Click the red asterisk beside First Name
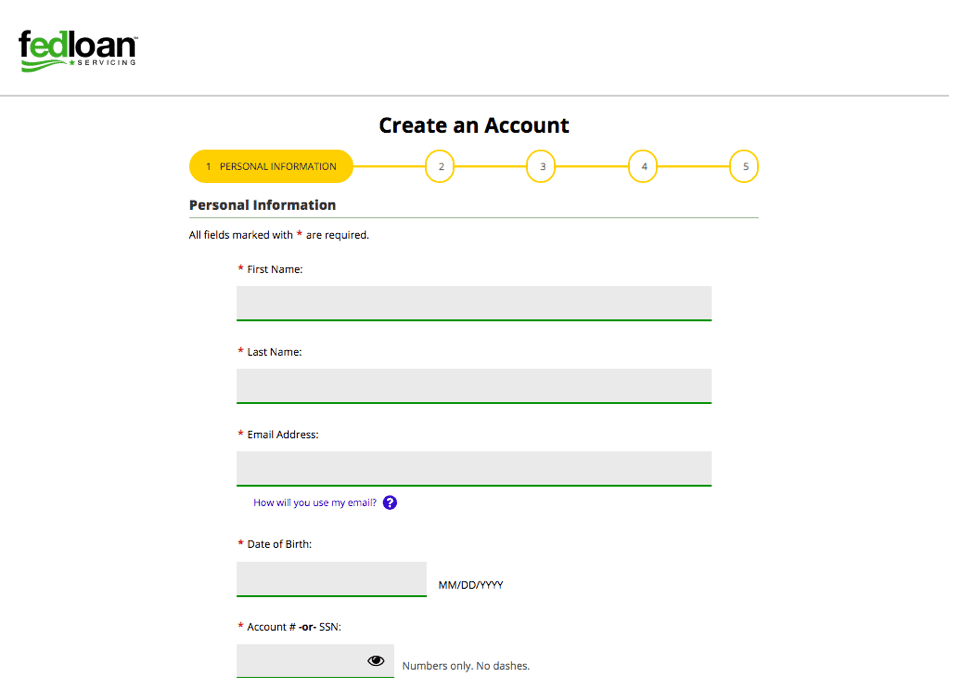 tap(240, 268)
